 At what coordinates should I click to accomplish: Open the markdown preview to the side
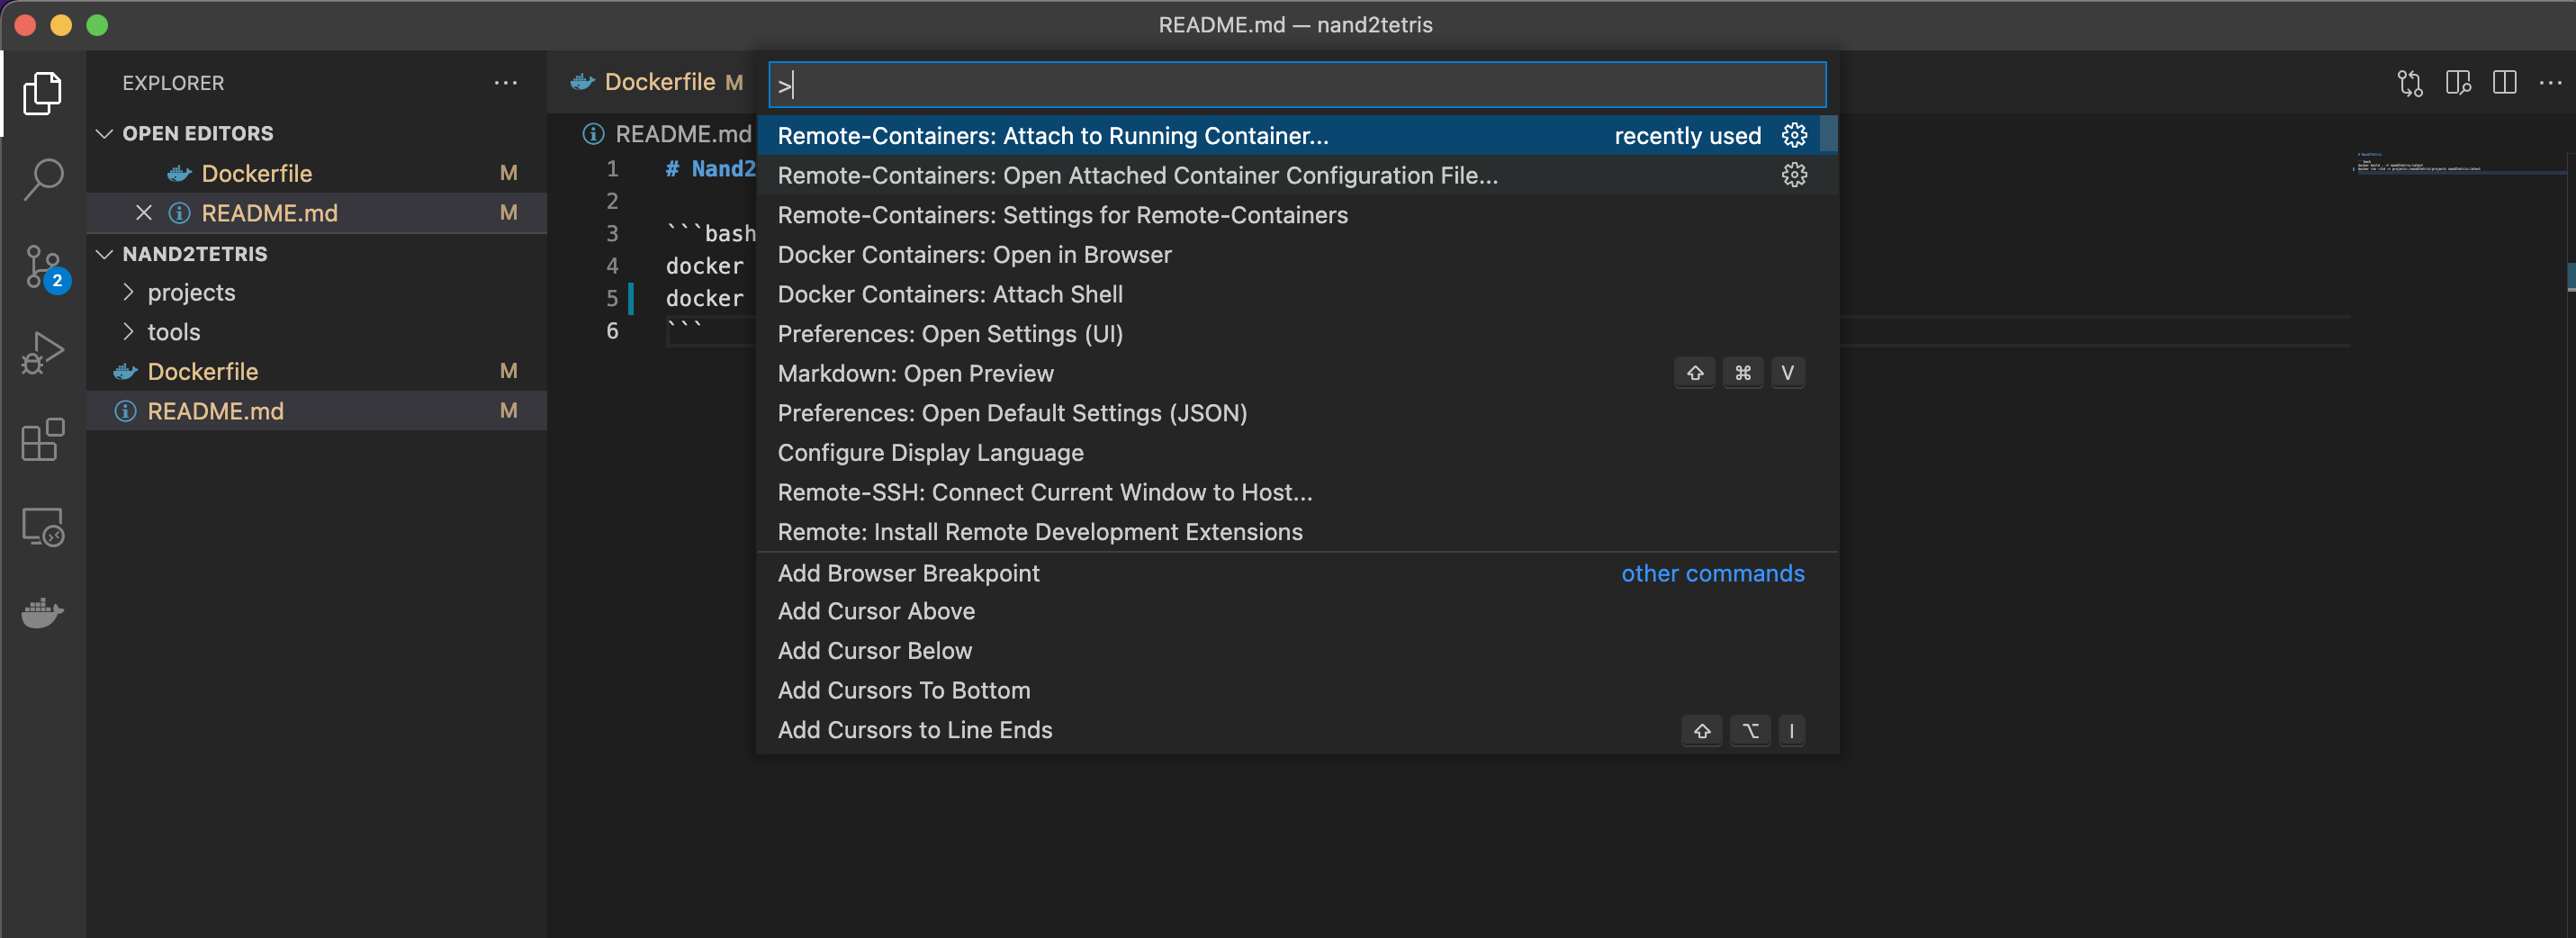2457,83
